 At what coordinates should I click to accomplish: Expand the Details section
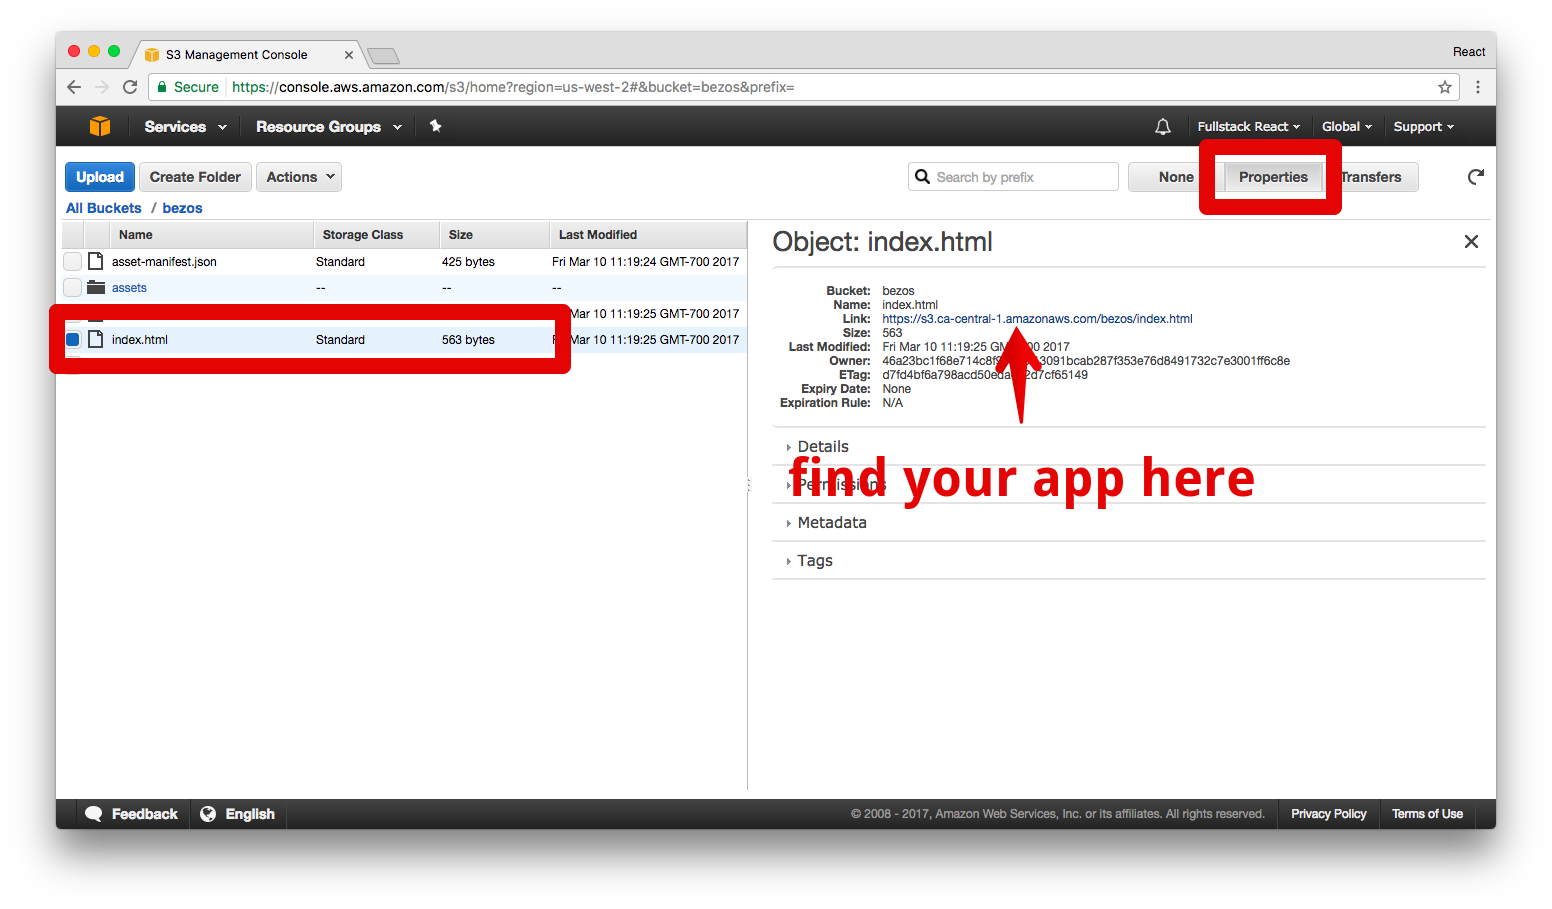pyautogui.click(x=823, y=447)
